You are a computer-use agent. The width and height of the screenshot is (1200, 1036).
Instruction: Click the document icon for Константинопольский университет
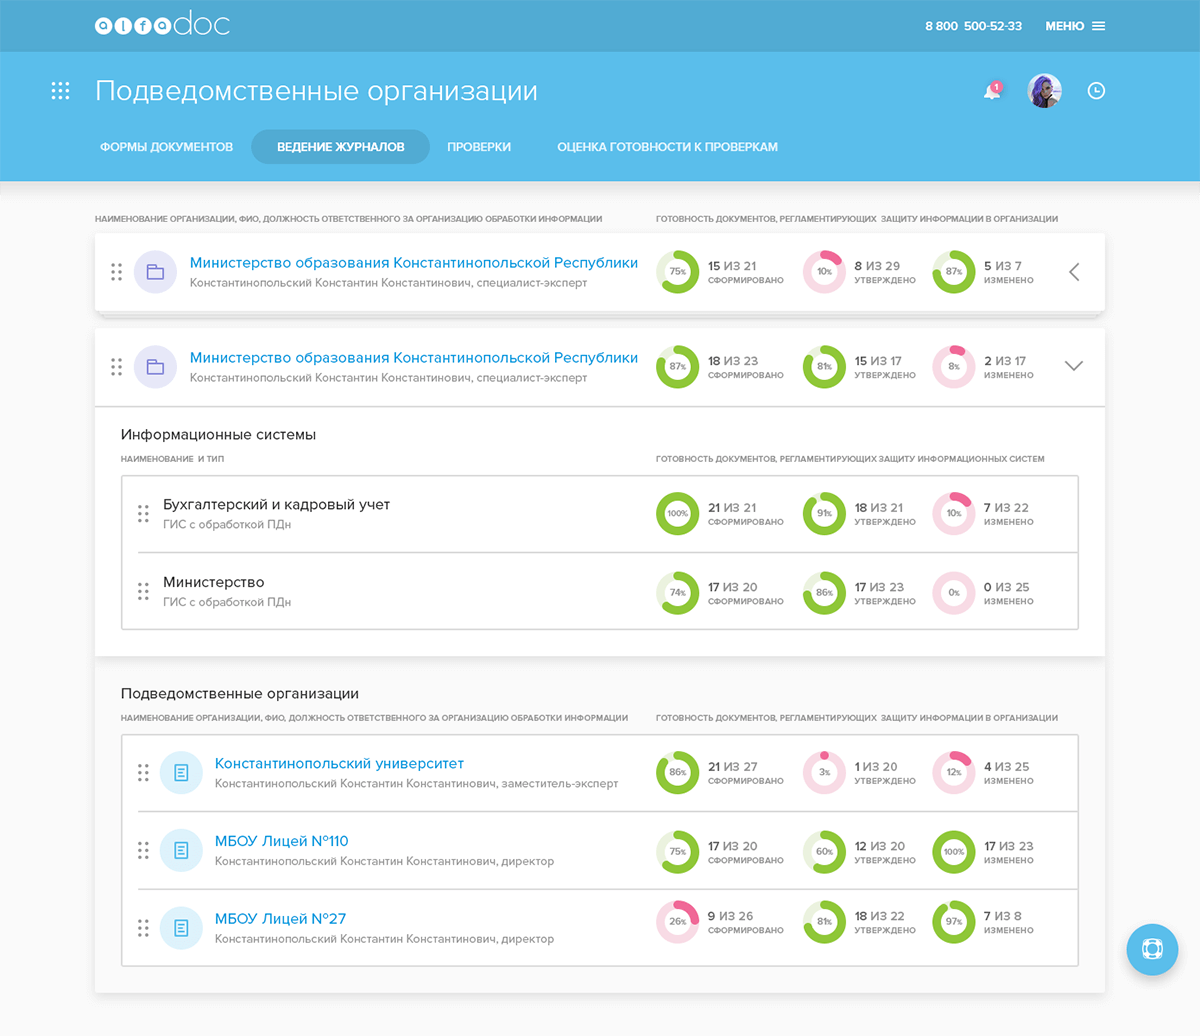181,773
